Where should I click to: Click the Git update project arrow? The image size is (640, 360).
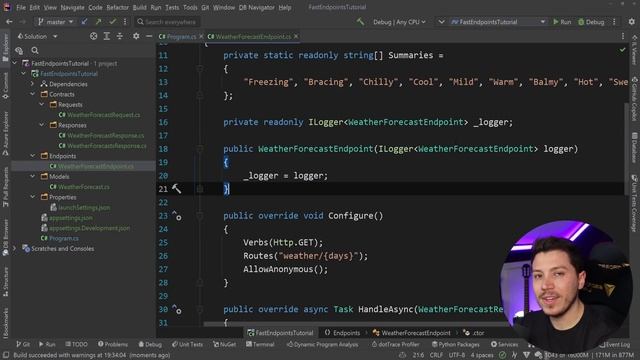click(x=84, y=22)
